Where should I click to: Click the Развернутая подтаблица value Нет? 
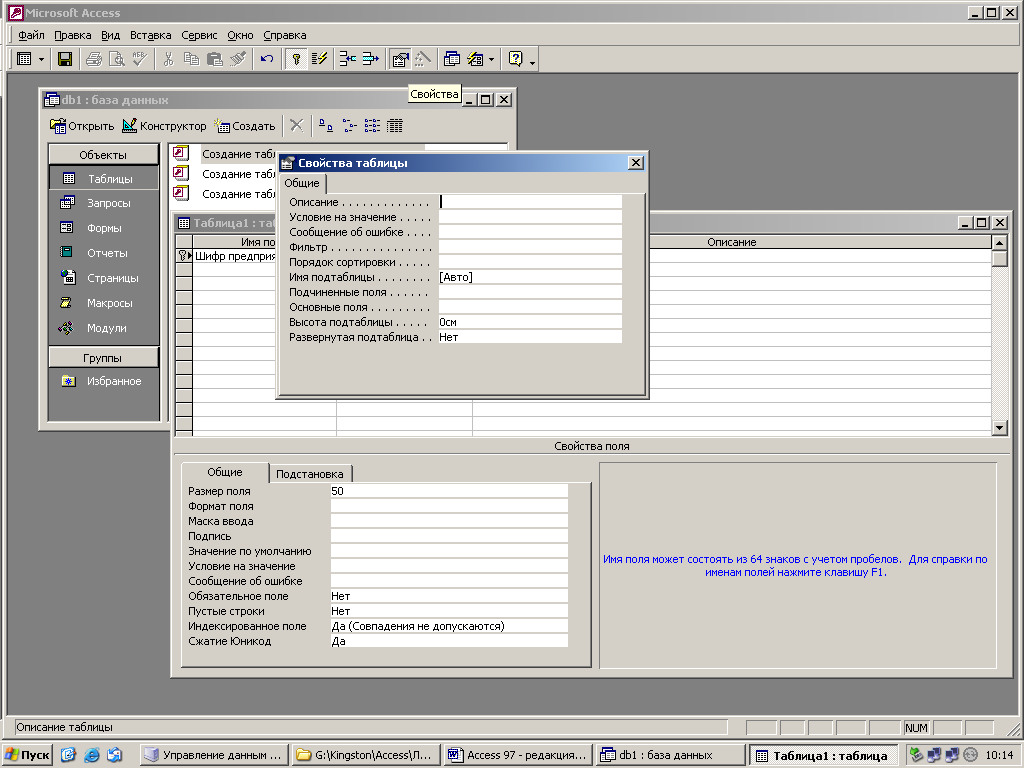click(530, 337)
